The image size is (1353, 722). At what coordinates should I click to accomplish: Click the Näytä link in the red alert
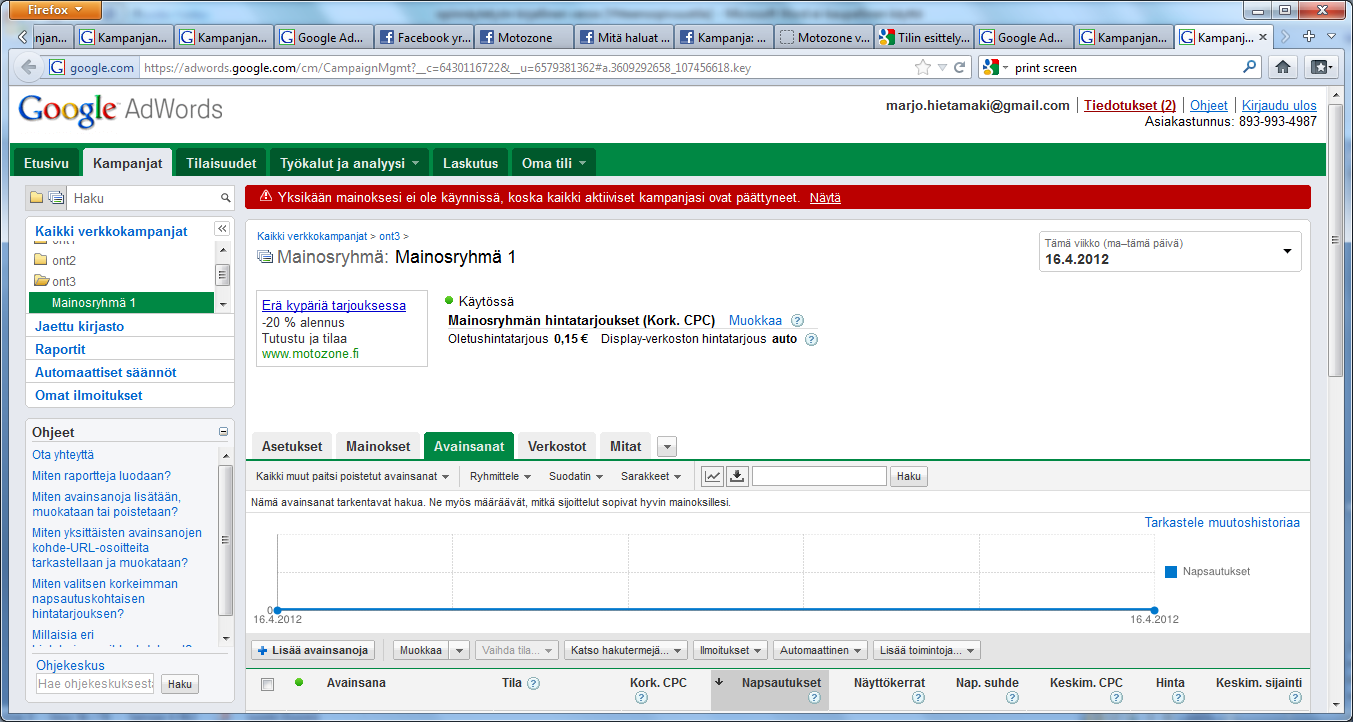(825, 198)
